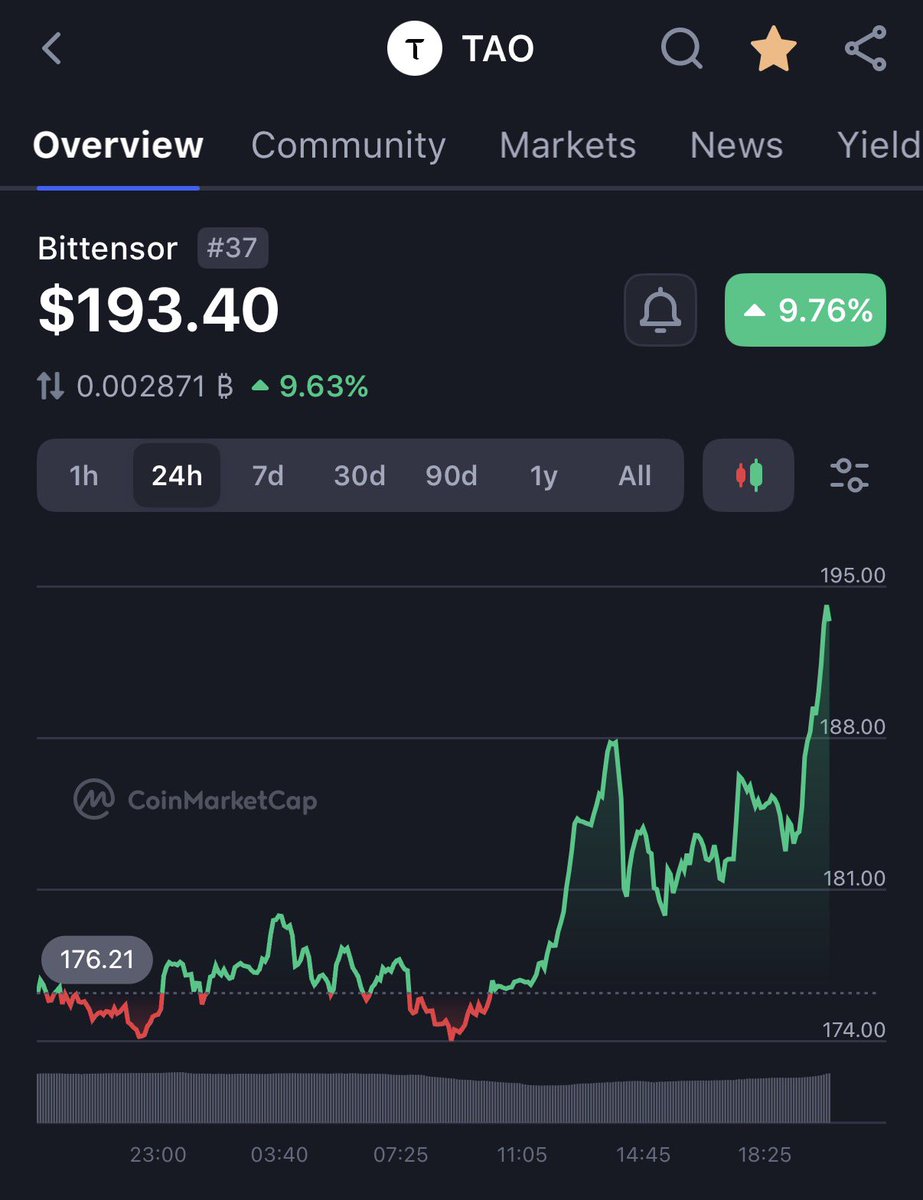Tap the TAO title text
This screenshot has height=1200, width=923.
[x=497, y=48]
